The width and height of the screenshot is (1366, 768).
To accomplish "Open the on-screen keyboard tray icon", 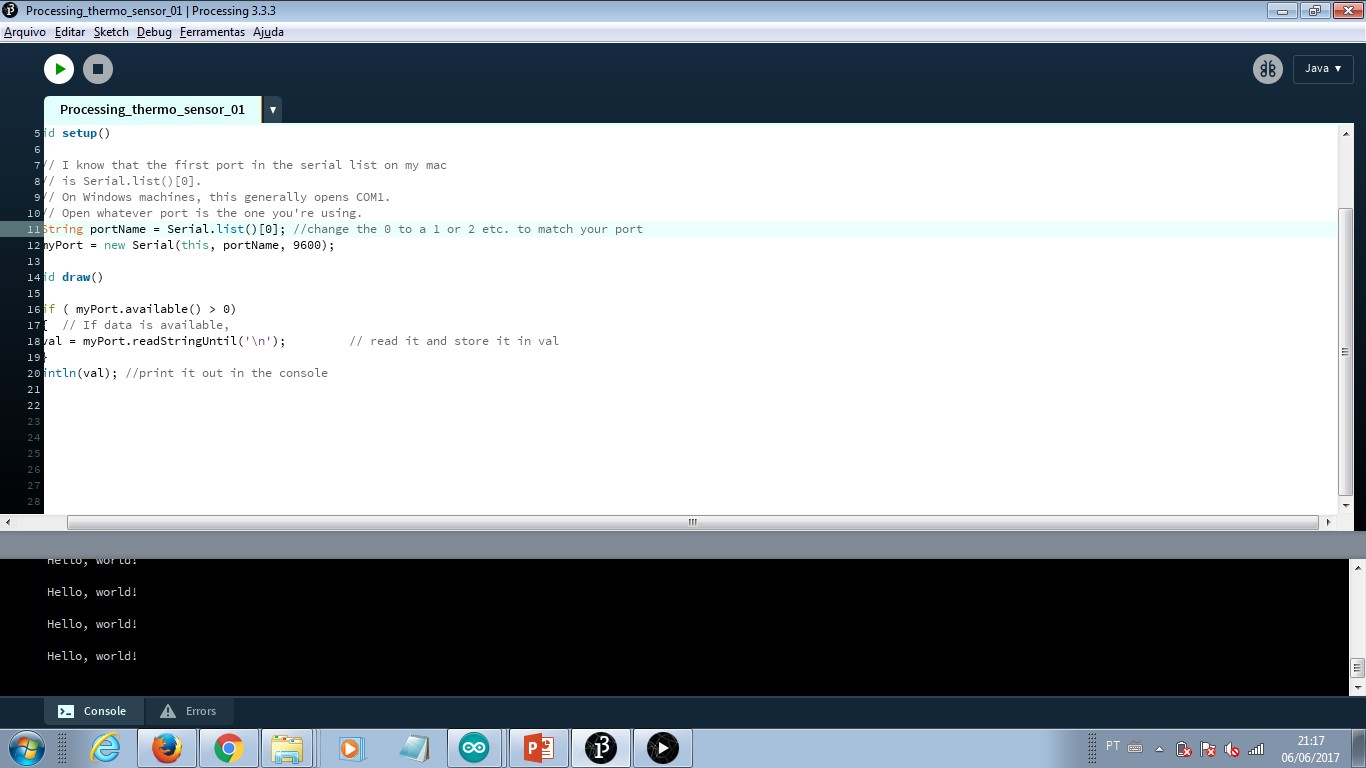I will (x=1135, y=748).
